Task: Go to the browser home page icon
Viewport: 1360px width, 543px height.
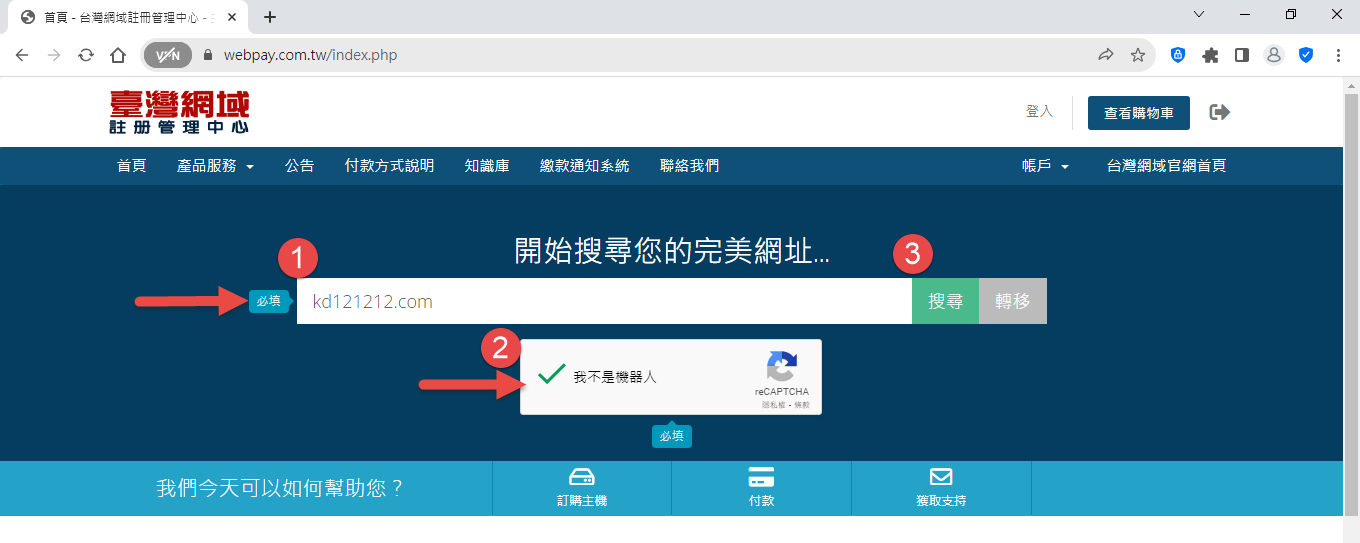Action: [x=118, y=55]
